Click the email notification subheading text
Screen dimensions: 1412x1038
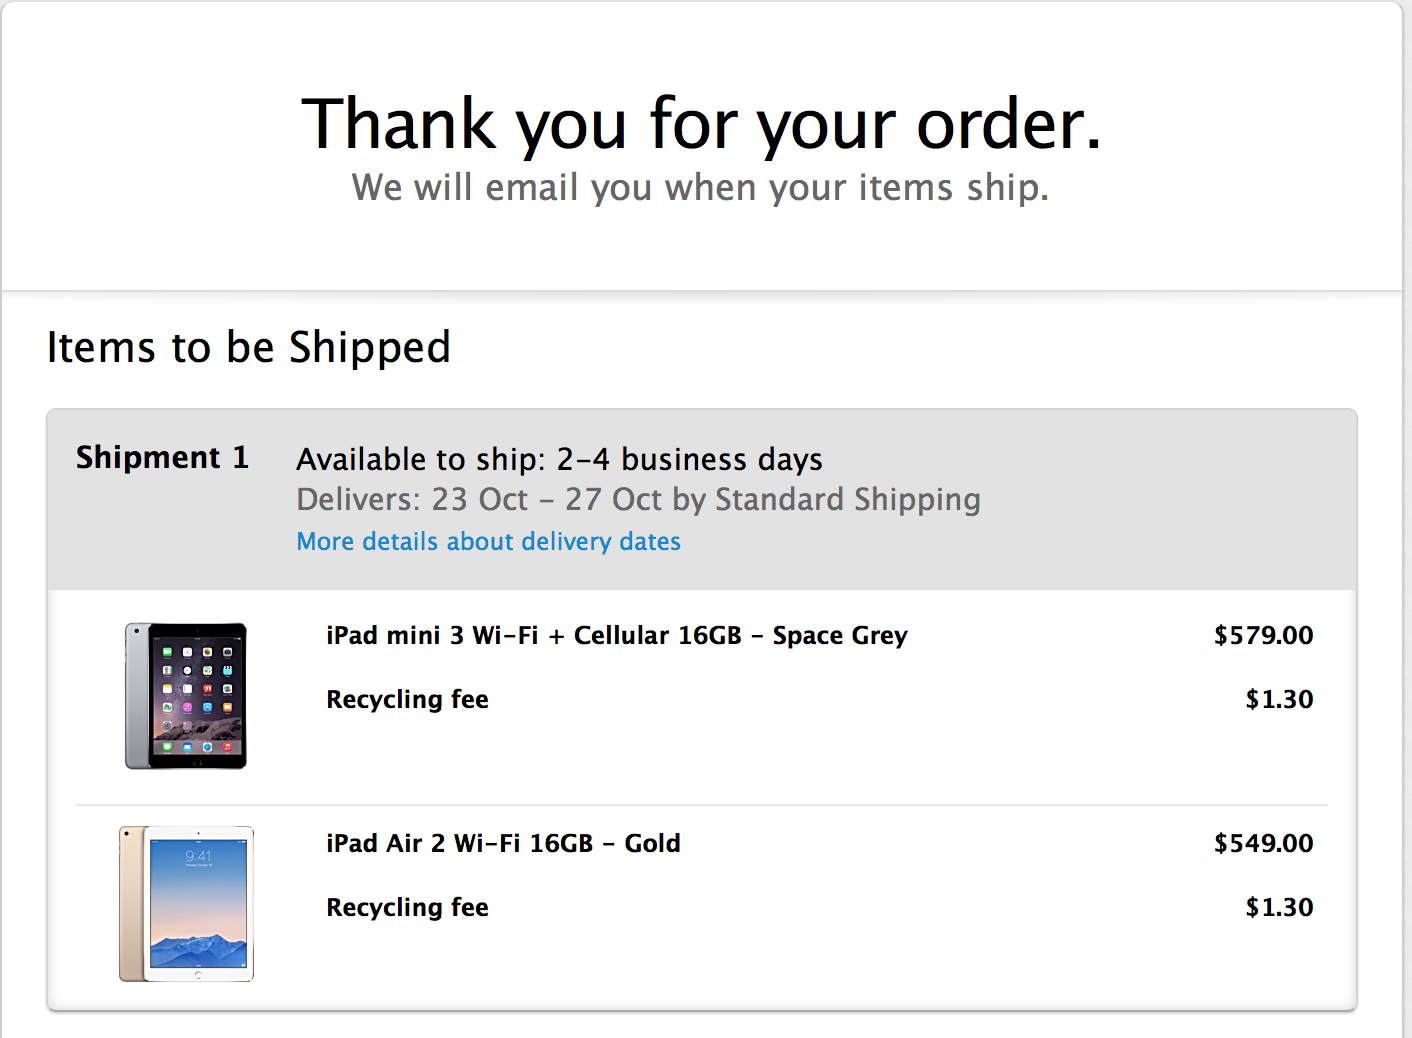(700, 188)
